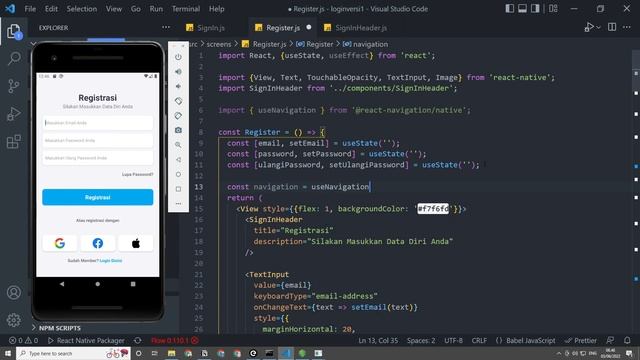This screenshot has width=640, height=360.
Task: Switch to the SignInHeader.js tab
Action: 361,28
